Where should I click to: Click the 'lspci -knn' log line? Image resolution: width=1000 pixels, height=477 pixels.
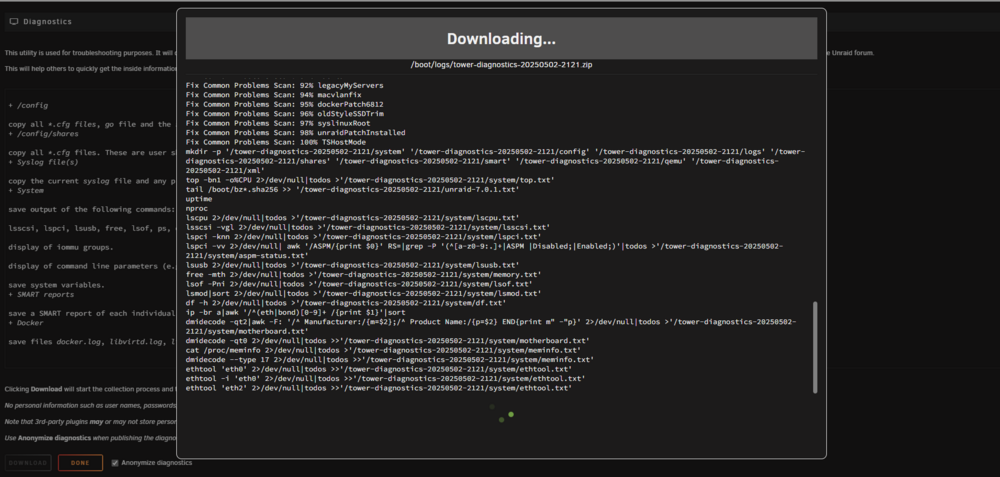click(x=364, y=237)
